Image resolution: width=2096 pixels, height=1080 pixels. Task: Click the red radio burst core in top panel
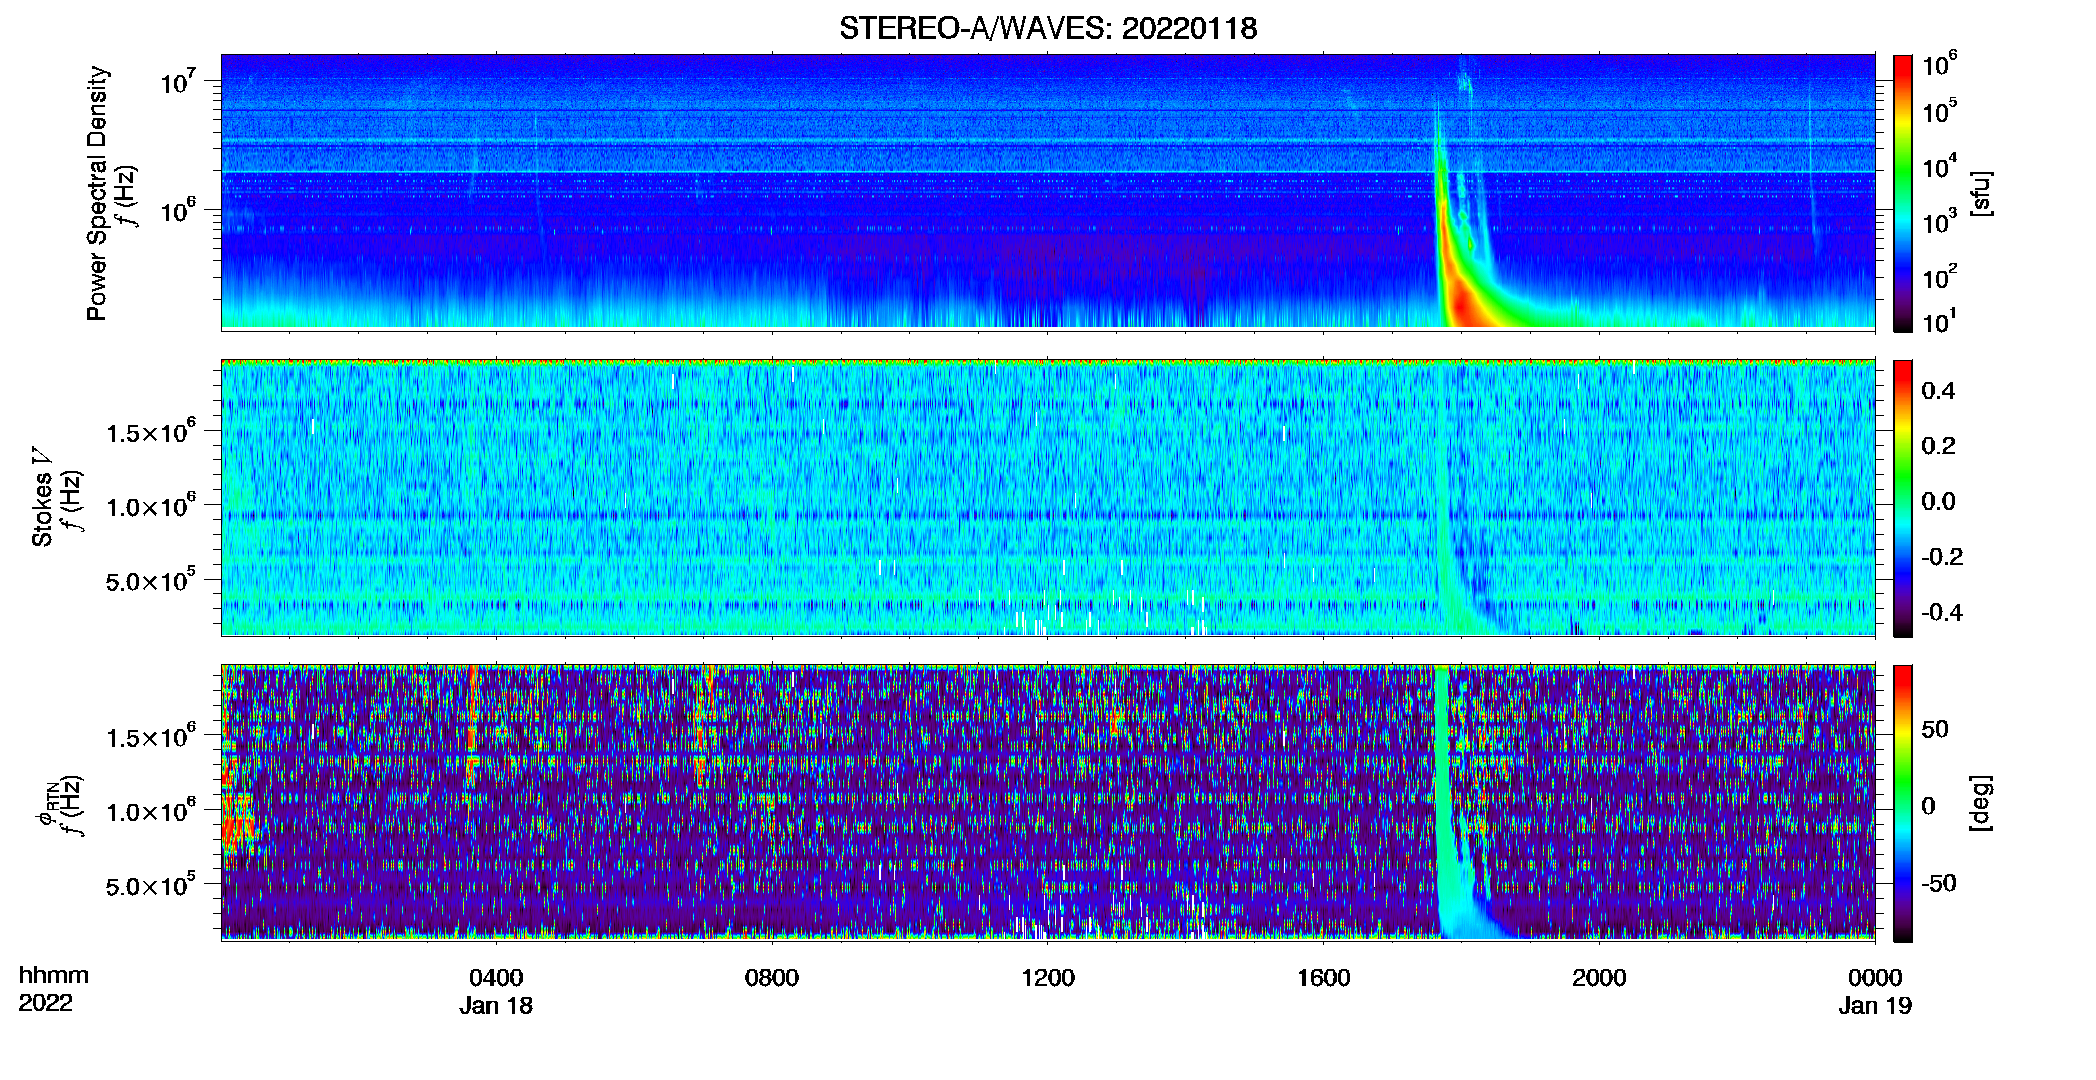1463,303
